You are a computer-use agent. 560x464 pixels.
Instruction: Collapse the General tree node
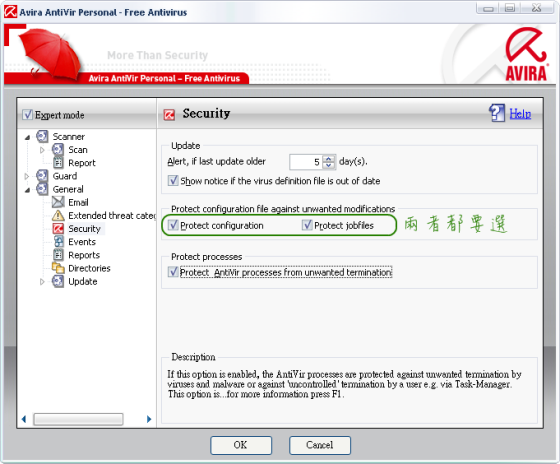(27, 190)
